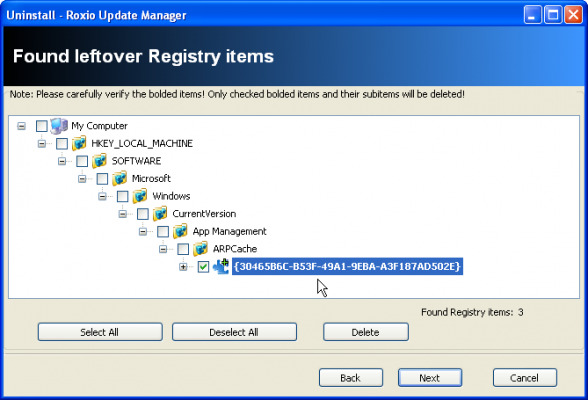Click the CurrentVersion registry folder icon
This screenshot has height=400, width=588.
160,214
